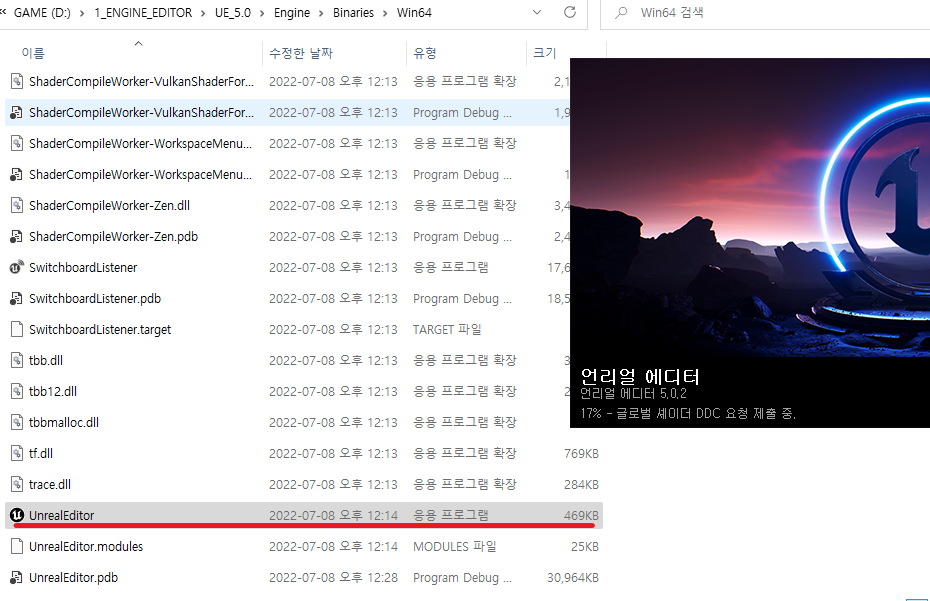
Task: Expand the chevron after UE_5.0
Action: pyautogui.click(x=262, y=13)
